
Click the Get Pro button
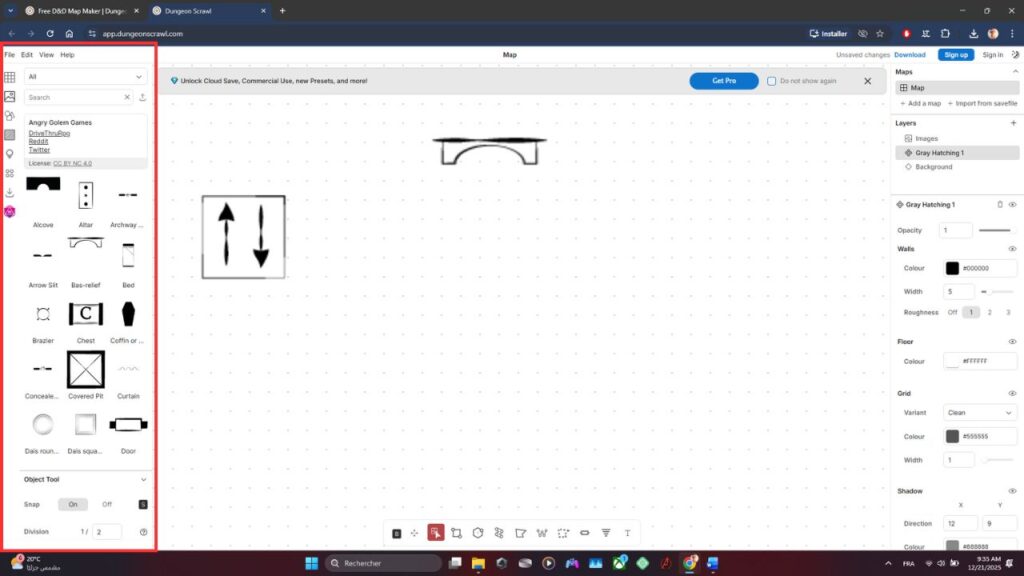coord(723,81)
